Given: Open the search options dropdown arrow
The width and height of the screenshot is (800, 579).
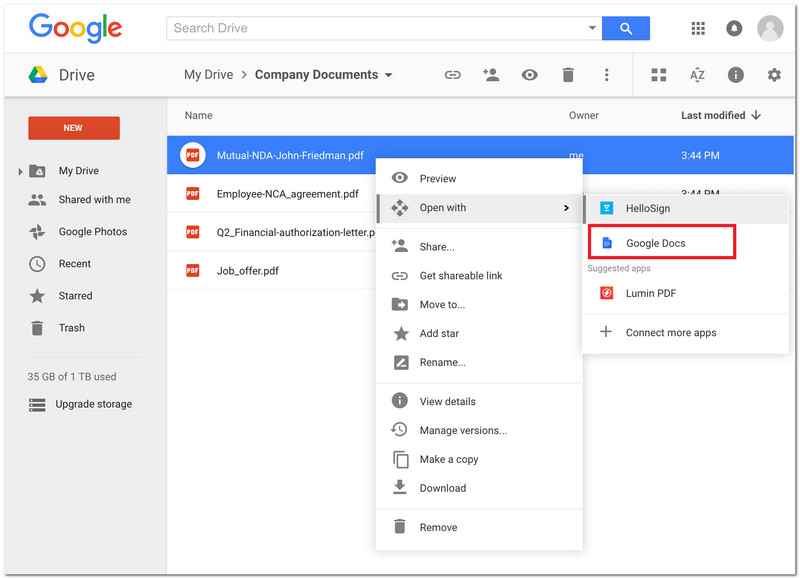Looking at the screenshot, I should pyautogui.click(x=592, y=28).
